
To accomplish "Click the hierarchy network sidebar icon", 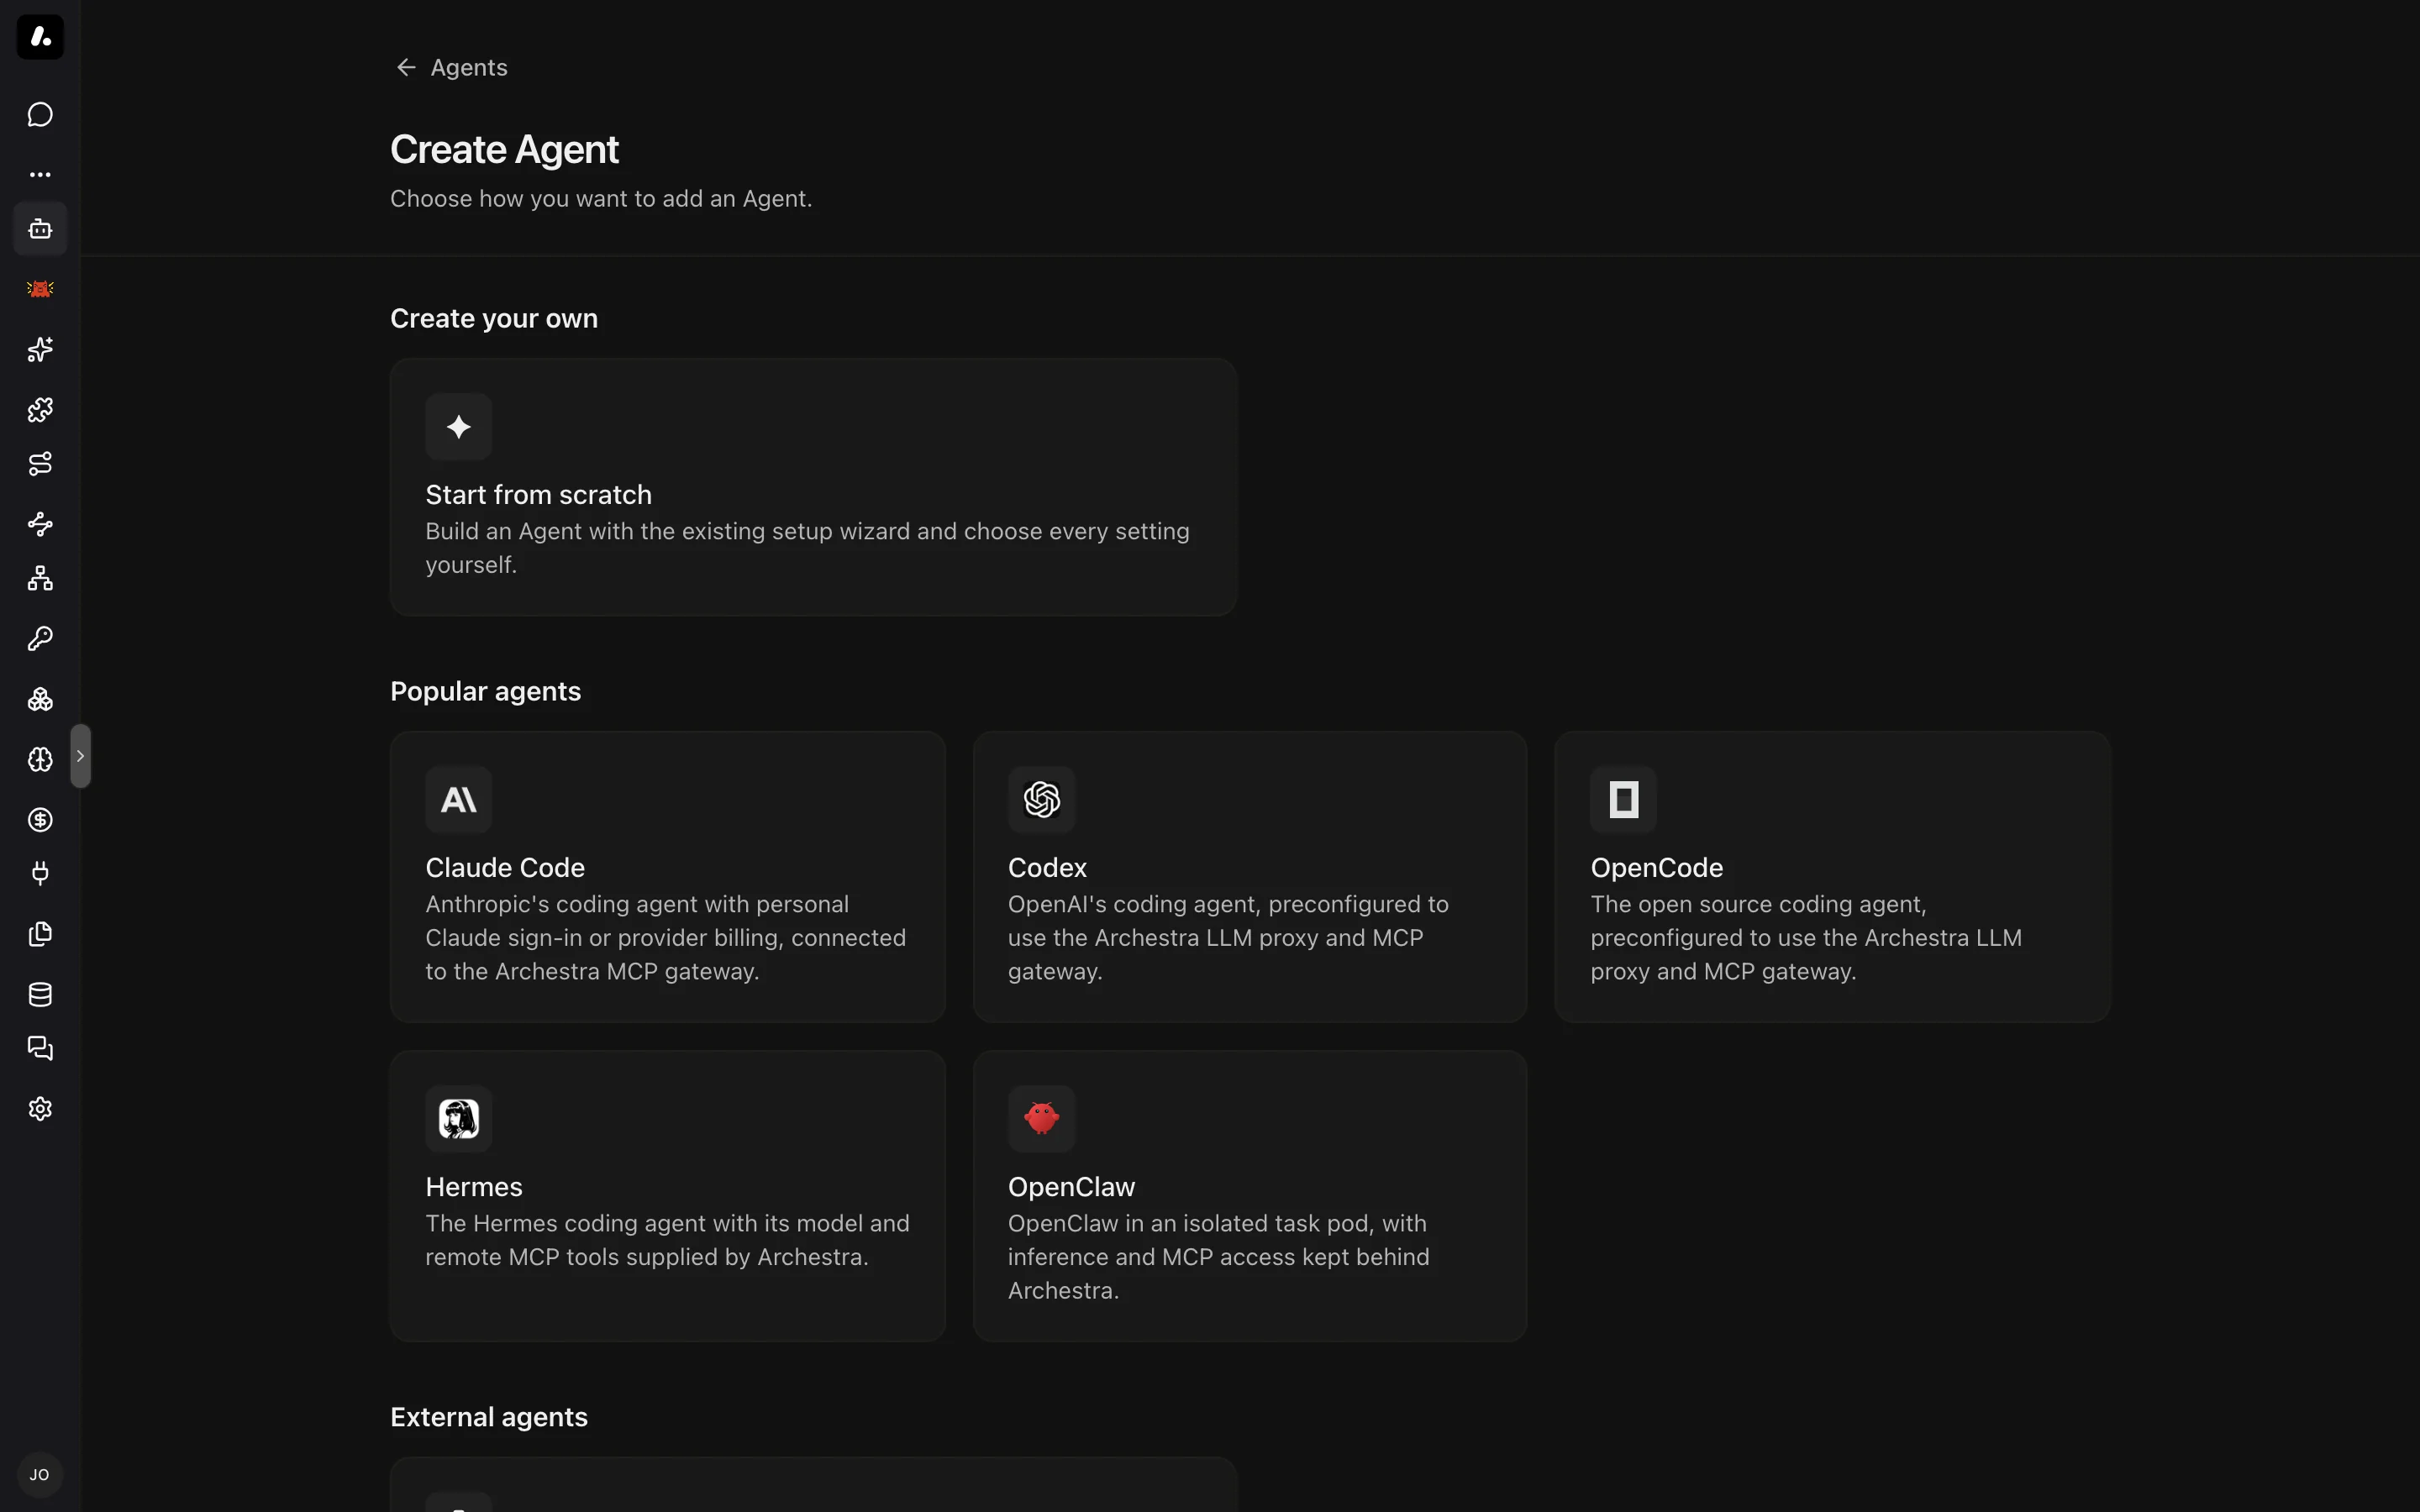I will tap(40, 579).
